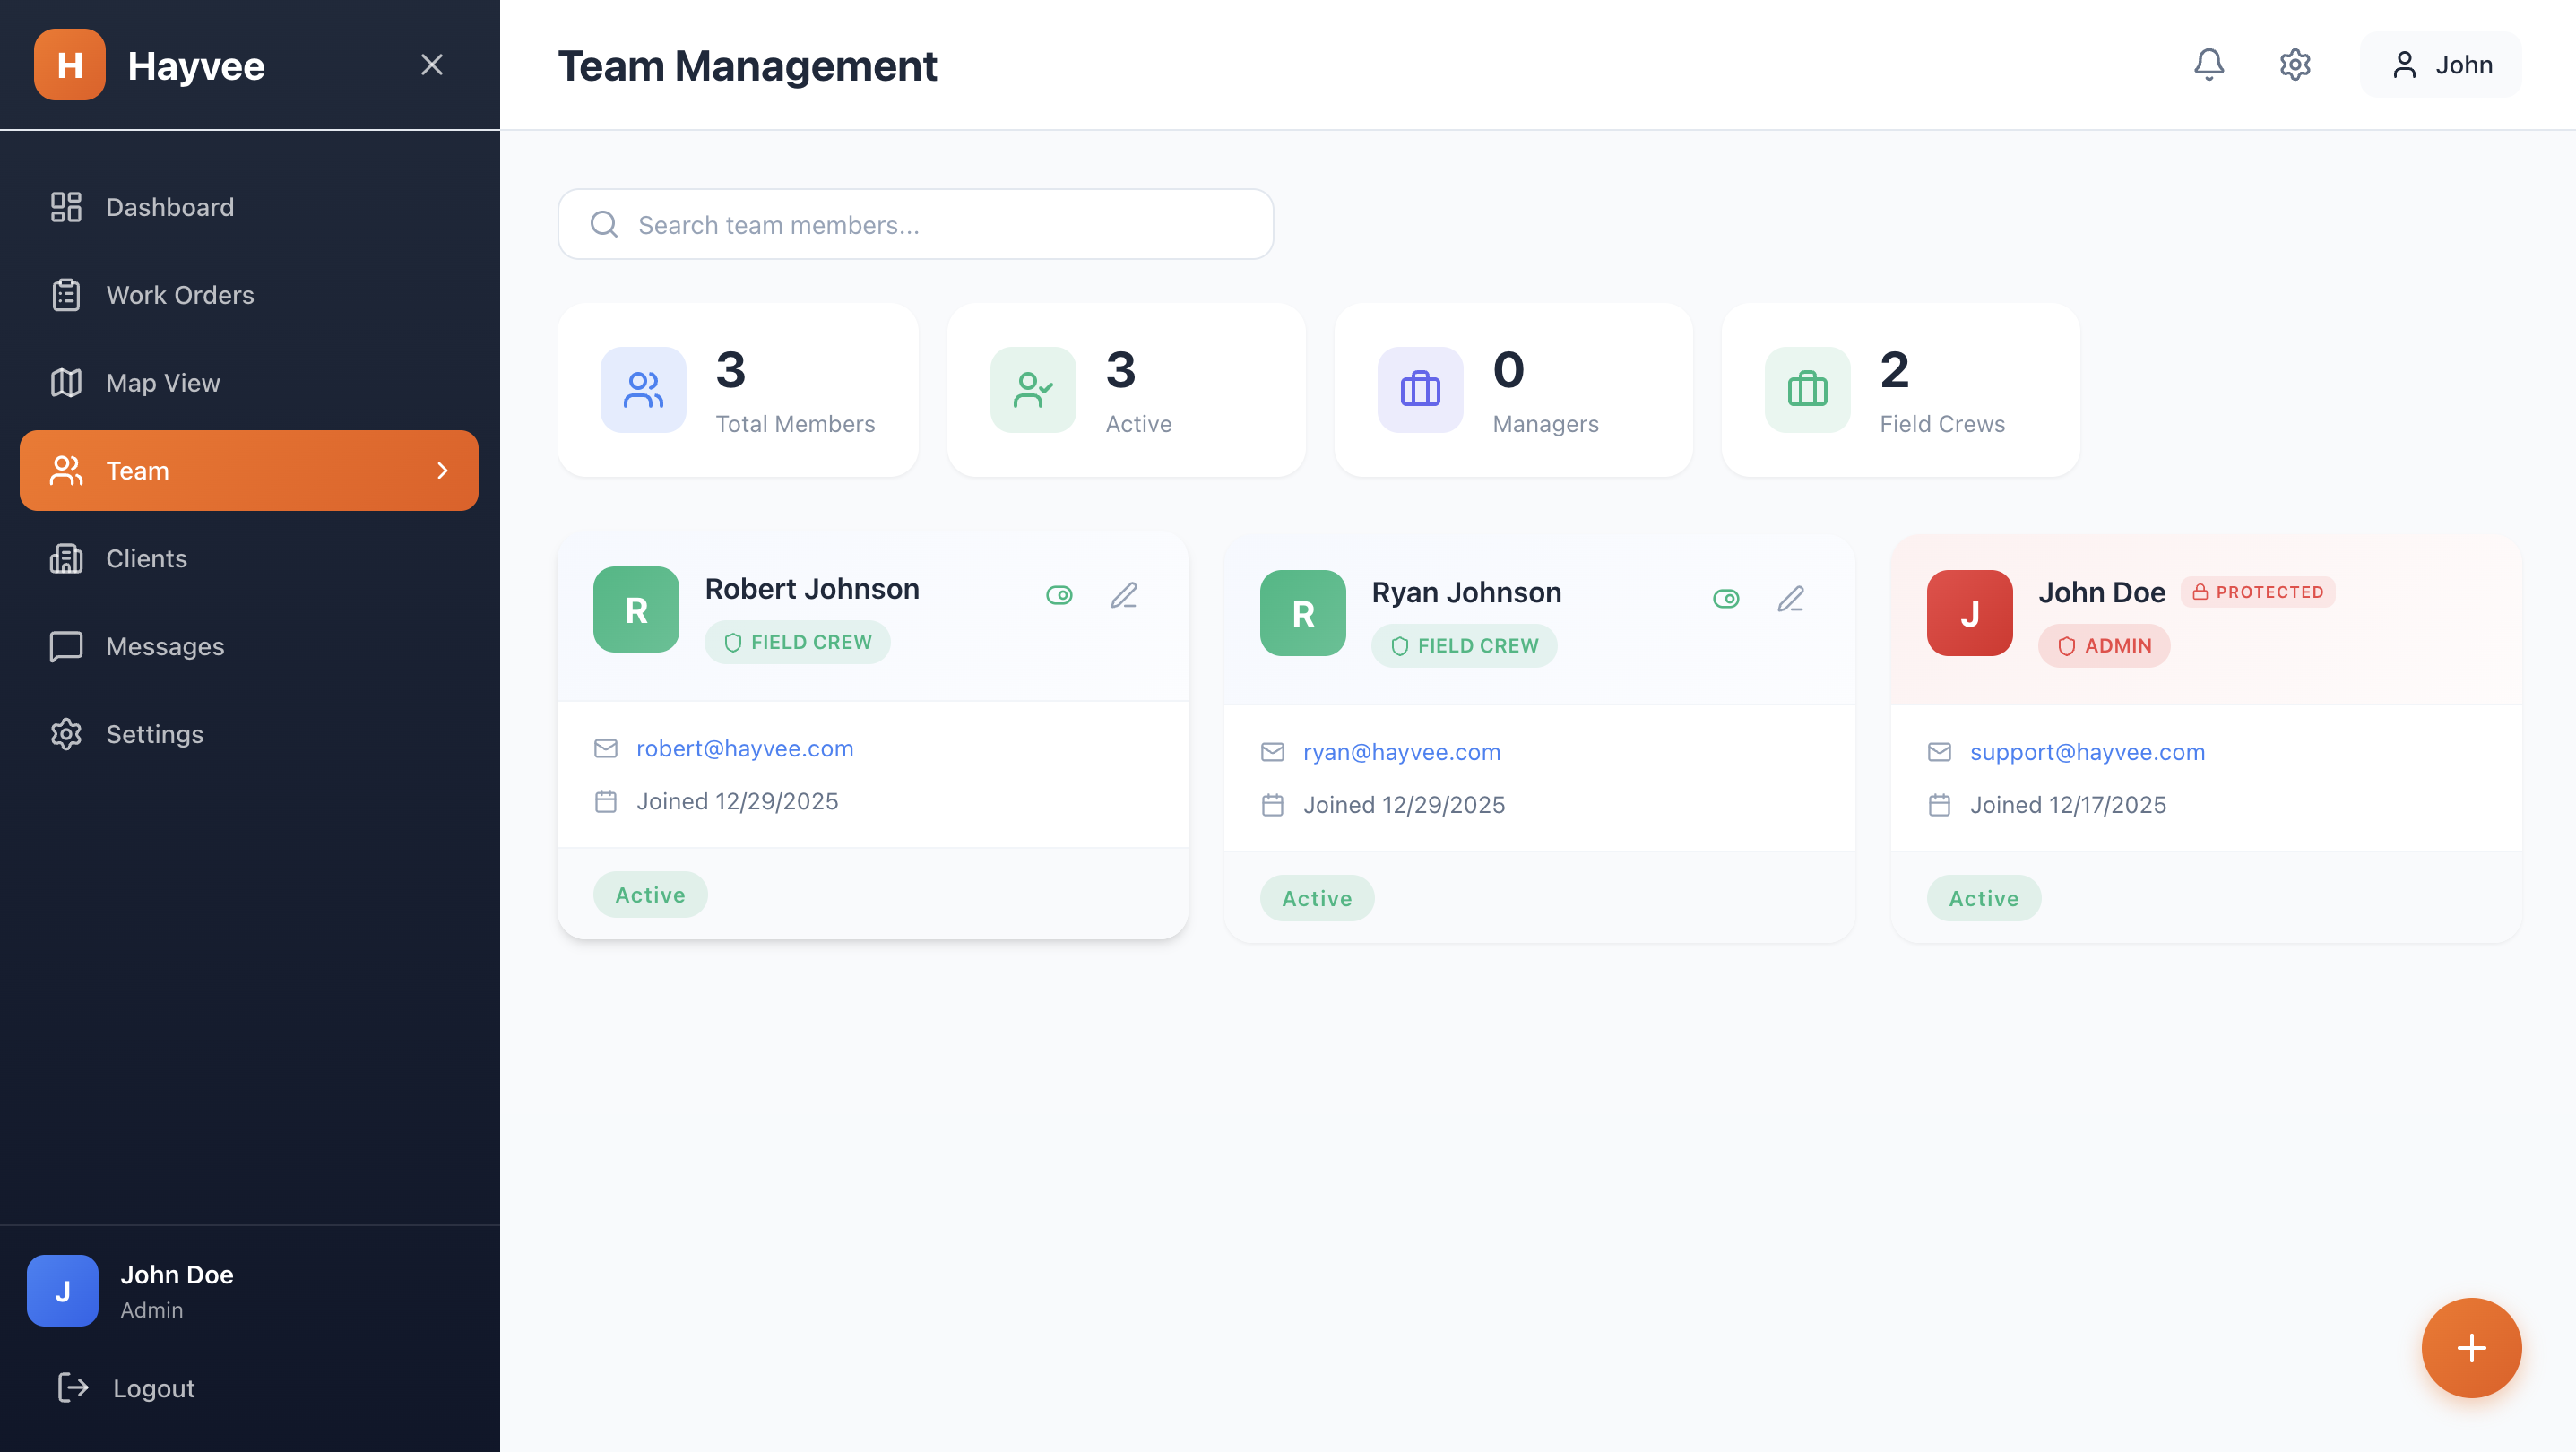The height and width of the screenshot is (1452, 2576).
Task: Open Messages from the sidebar
Action: click(x=164, y=646)
